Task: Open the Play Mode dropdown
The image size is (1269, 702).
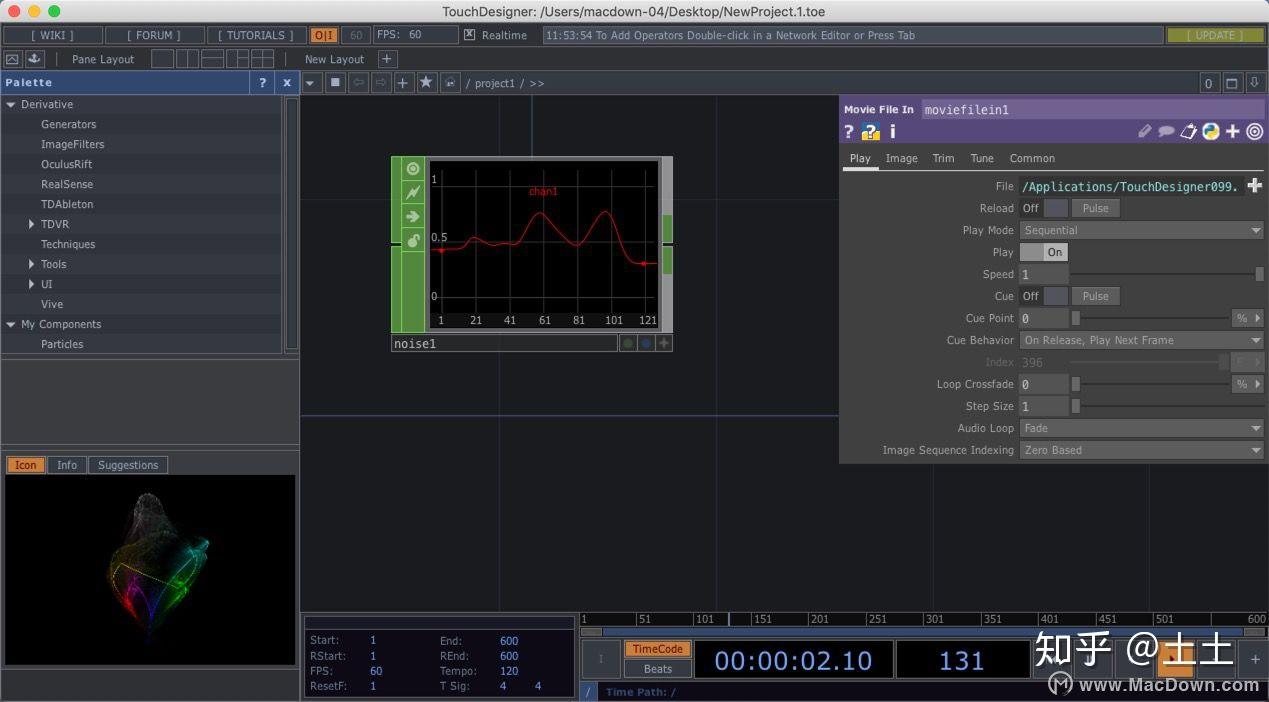Action: (1142, 230)
